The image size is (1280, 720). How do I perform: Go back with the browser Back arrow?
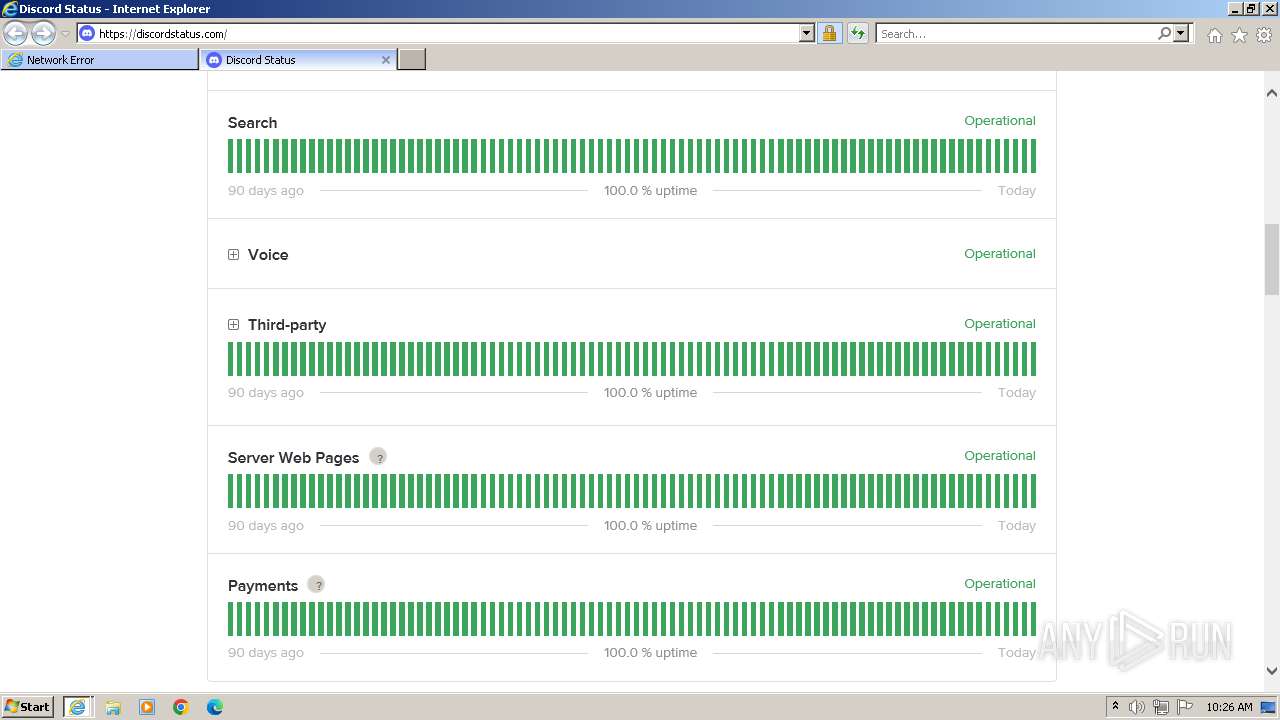16,34
